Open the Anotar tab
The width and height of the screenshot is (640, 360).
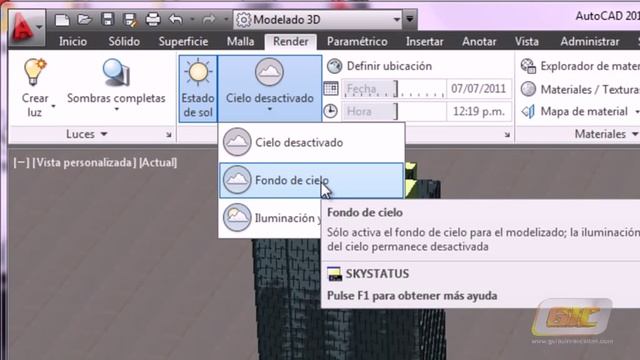(x=479, y=41)
